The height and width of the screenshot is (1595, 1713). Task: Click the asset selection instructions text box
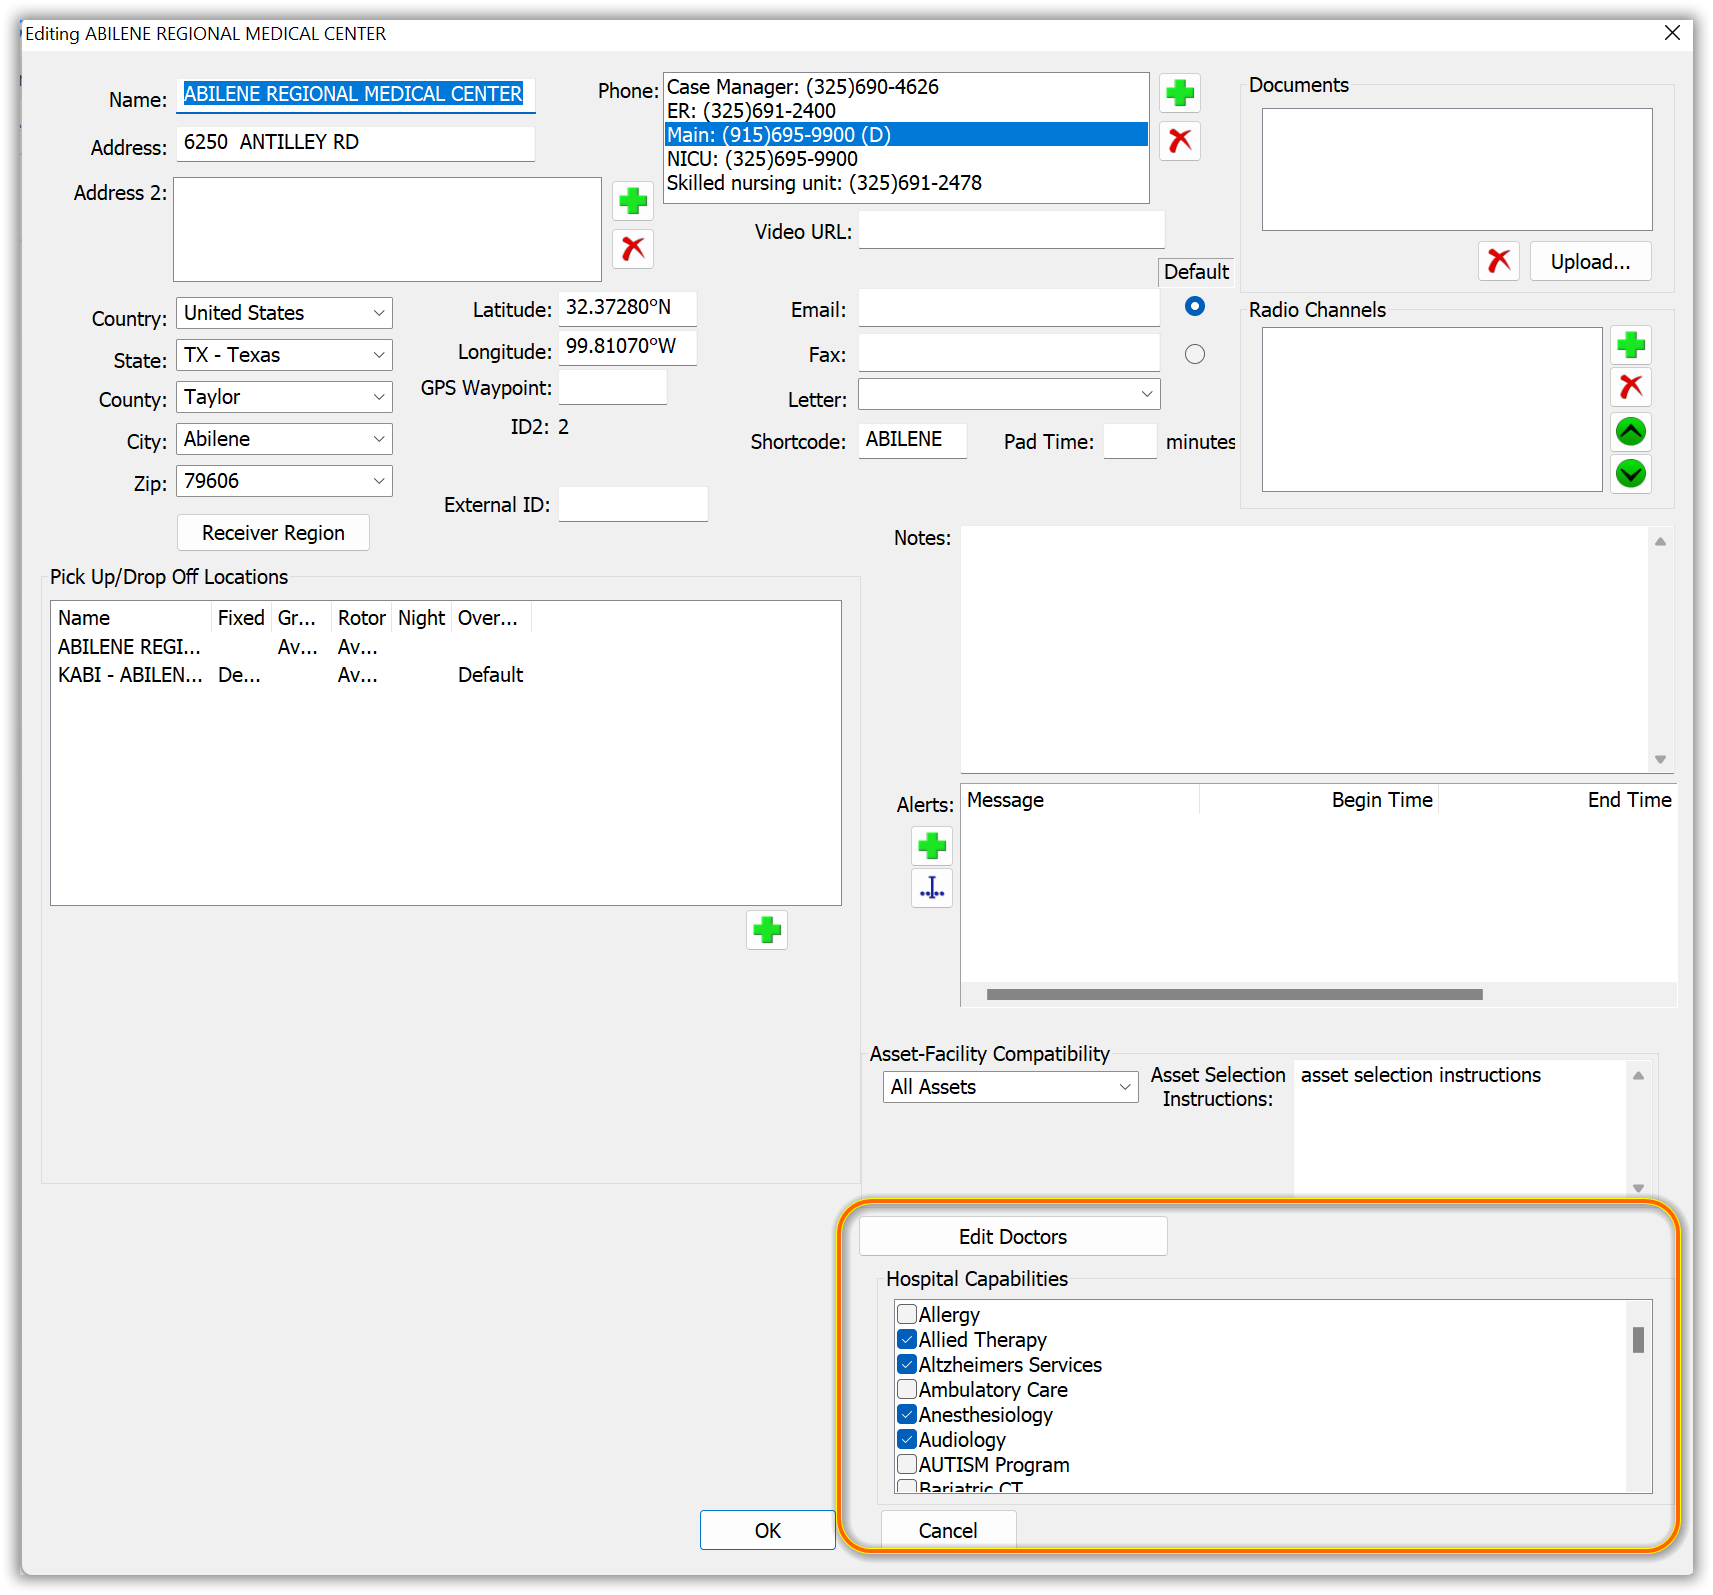tap(1460, 1127)
